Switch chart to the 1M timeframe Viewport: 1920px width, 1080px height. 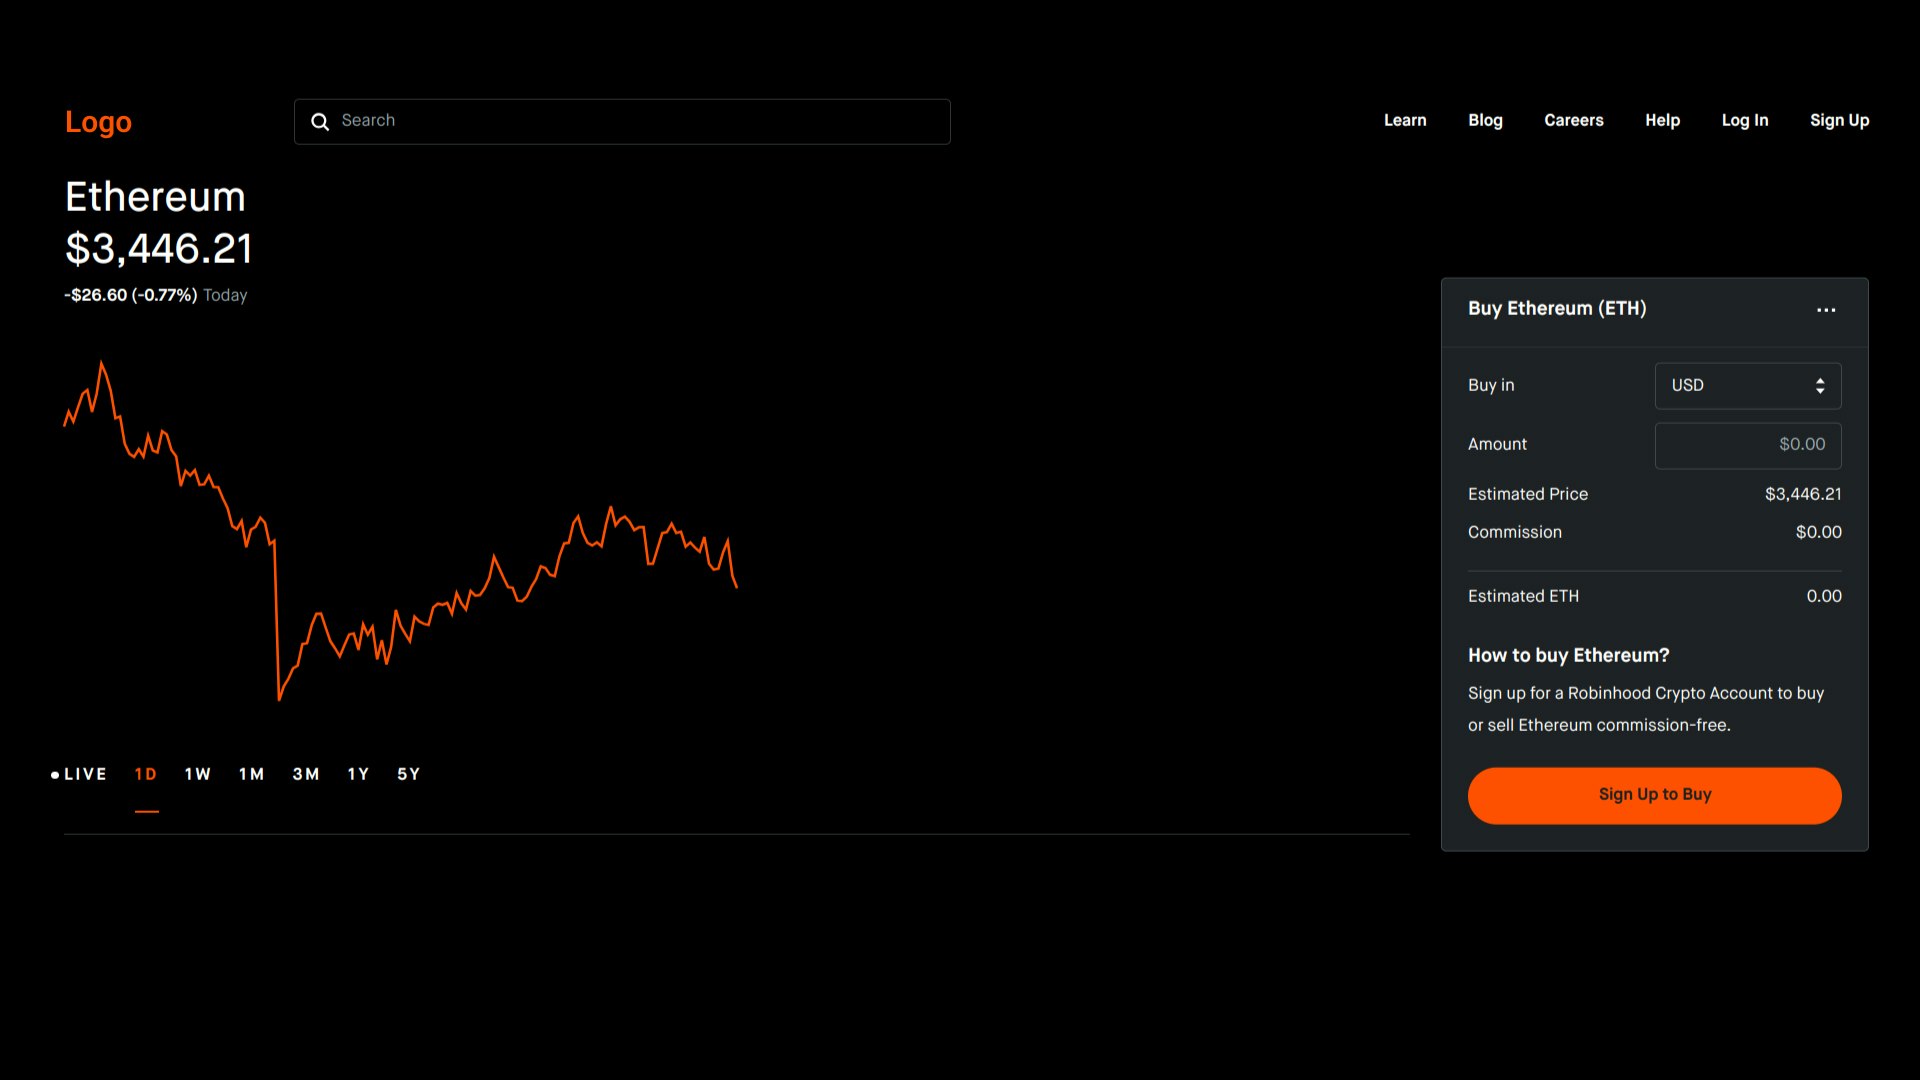pos(251,773)
